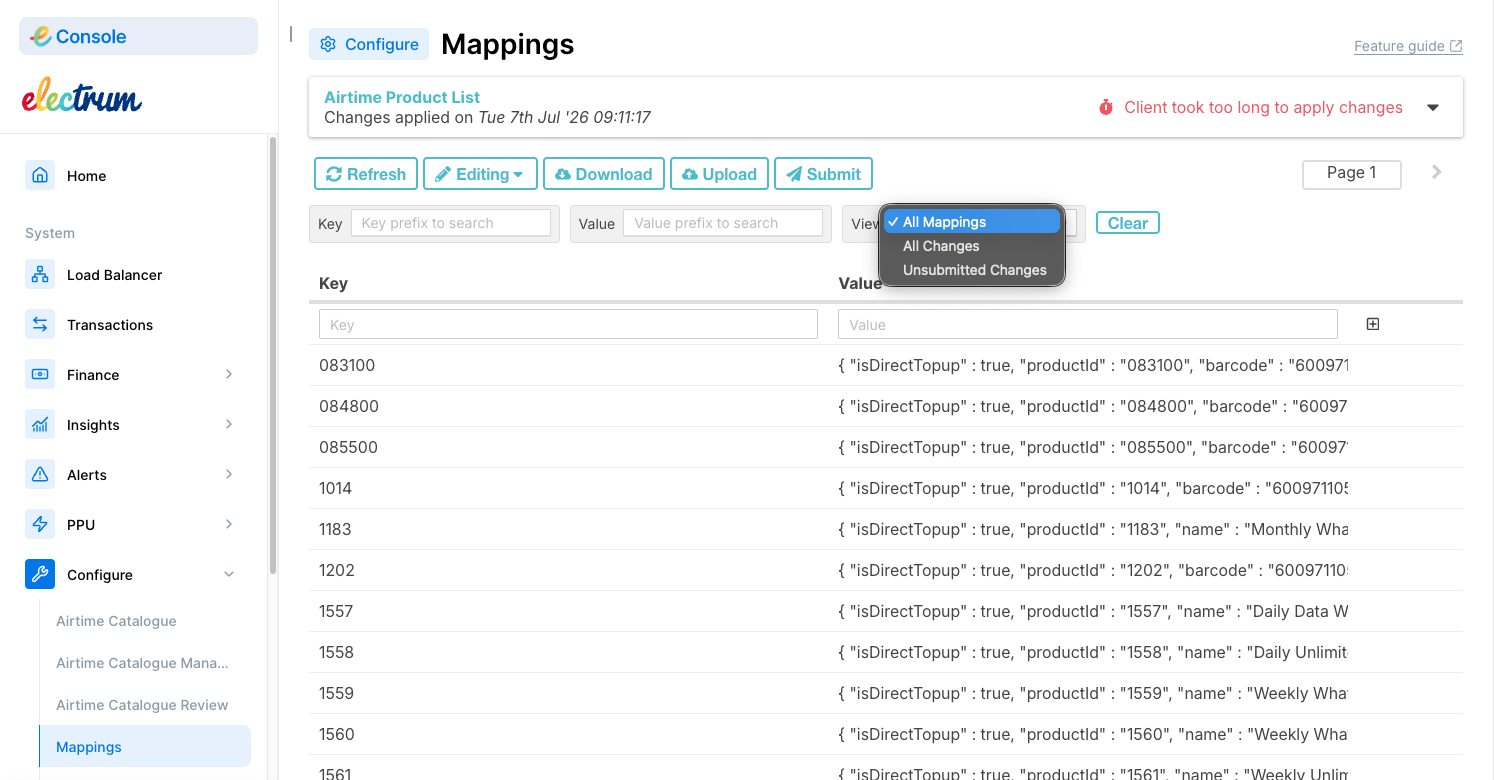Click the Load Balancer network icon
Viewport: 1494px width, 780px height.
point(40,274)
